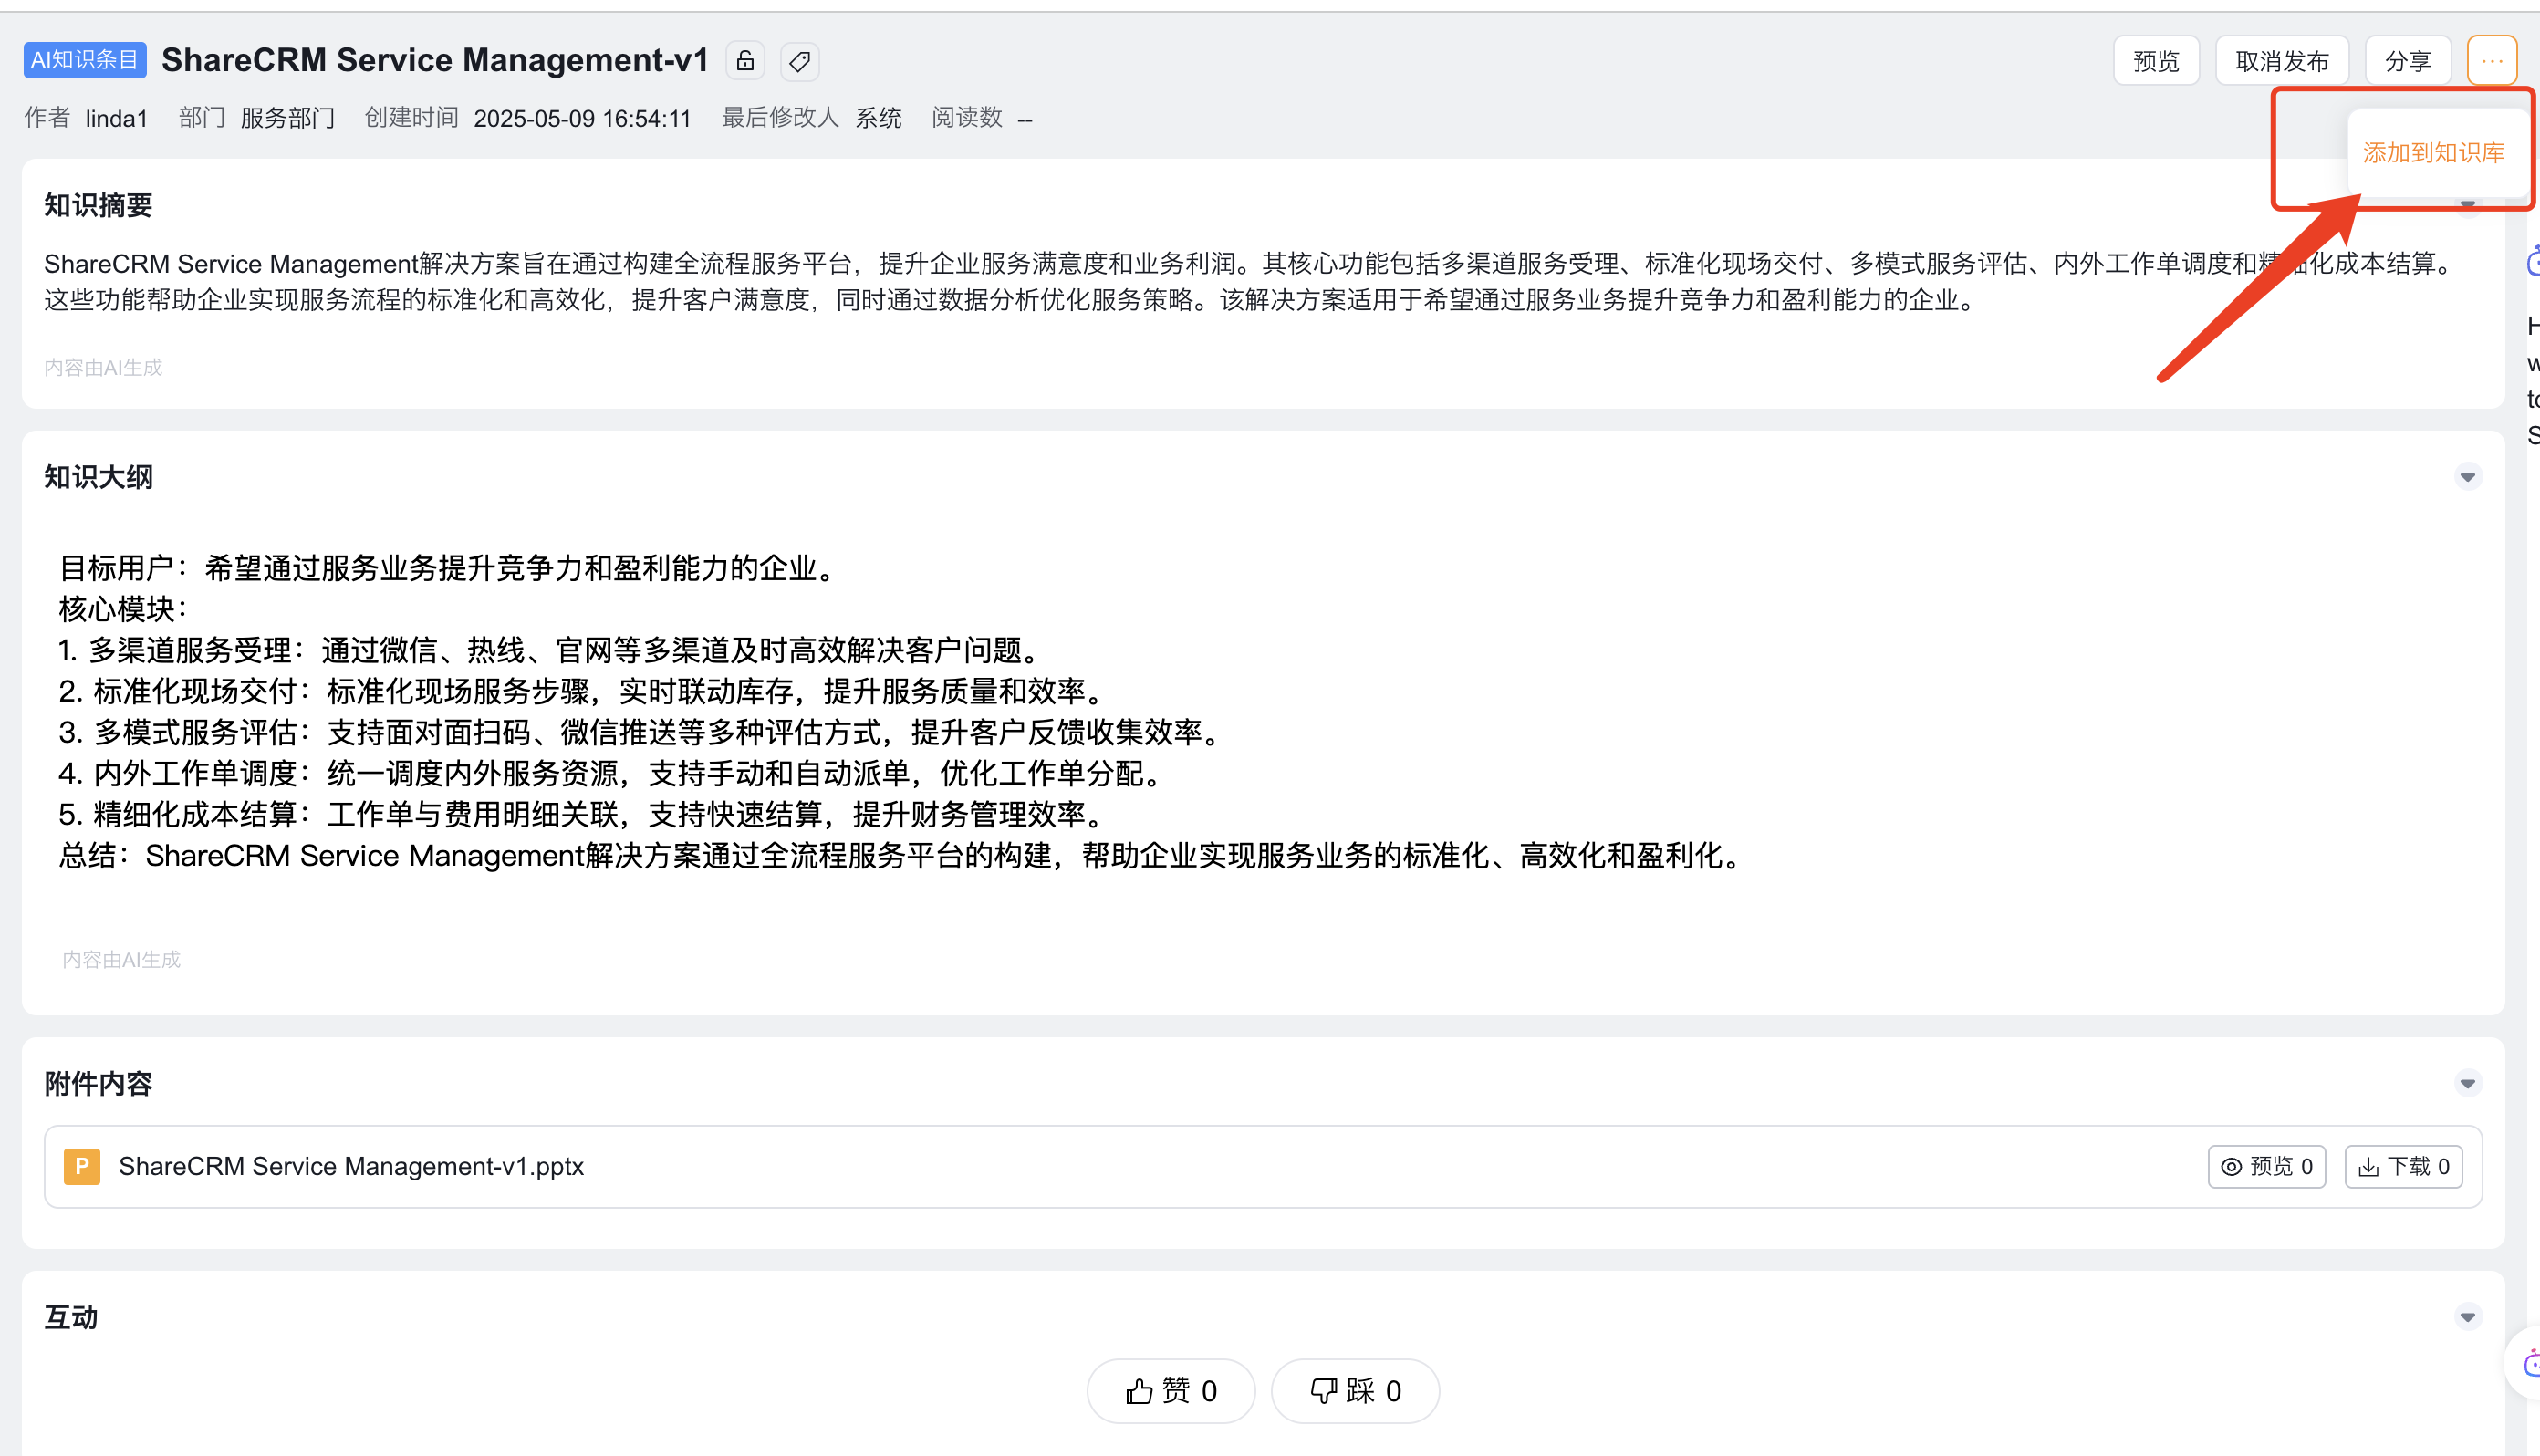Click the tag icon beside the title
This screenshot has height=1456, width=2540.
coord(799,61)
